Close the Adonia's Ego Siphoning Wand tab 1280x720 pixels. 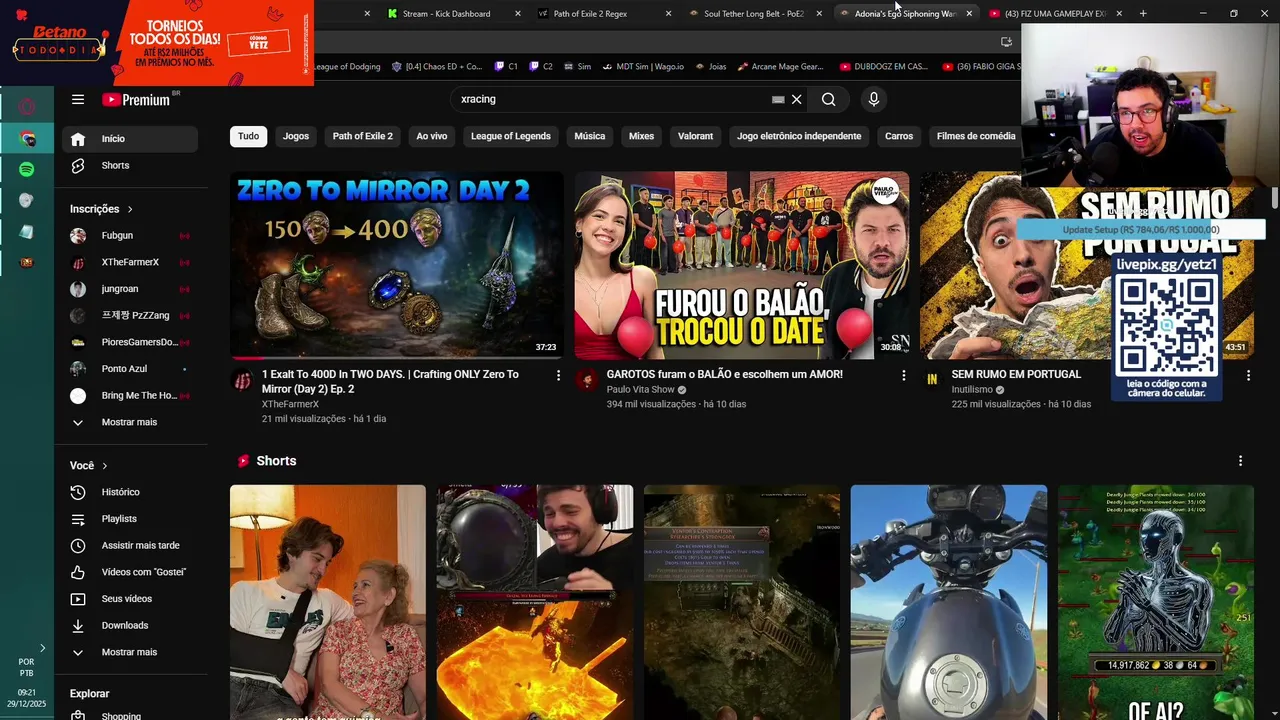(x=969, y=14)
